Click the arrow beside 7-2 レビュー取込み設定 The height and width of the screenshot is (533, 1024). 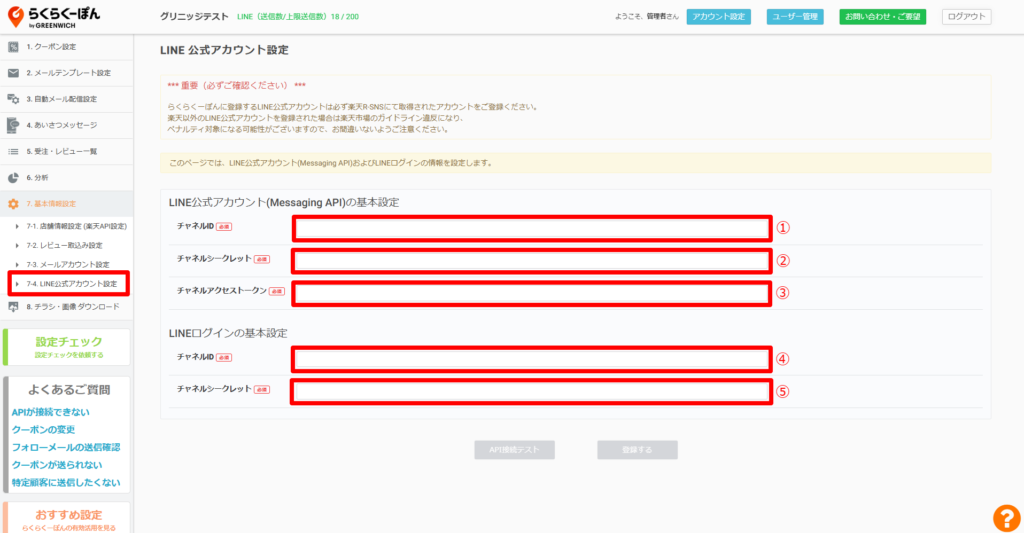coord(17,246)
